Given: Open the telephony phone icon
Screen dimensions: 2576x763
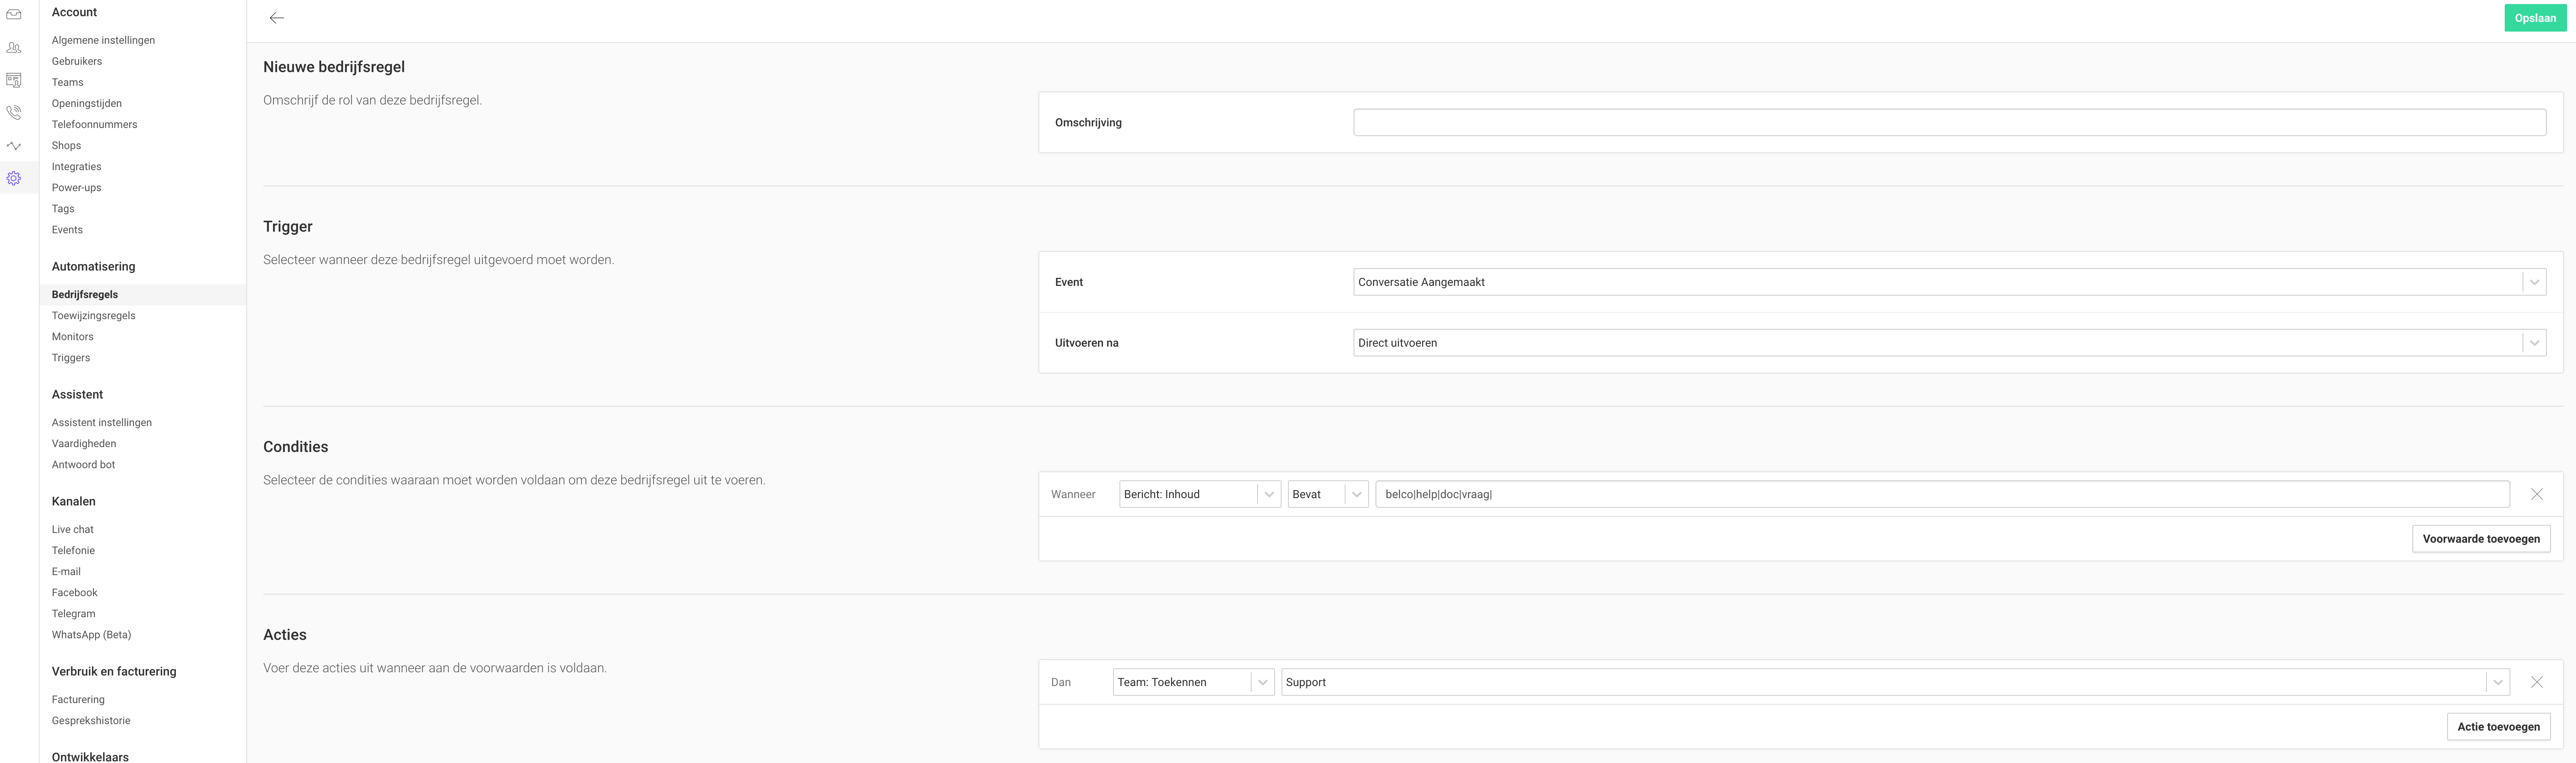Looking at the screenshot, I should pyautogui.click(x=14, y=113).
